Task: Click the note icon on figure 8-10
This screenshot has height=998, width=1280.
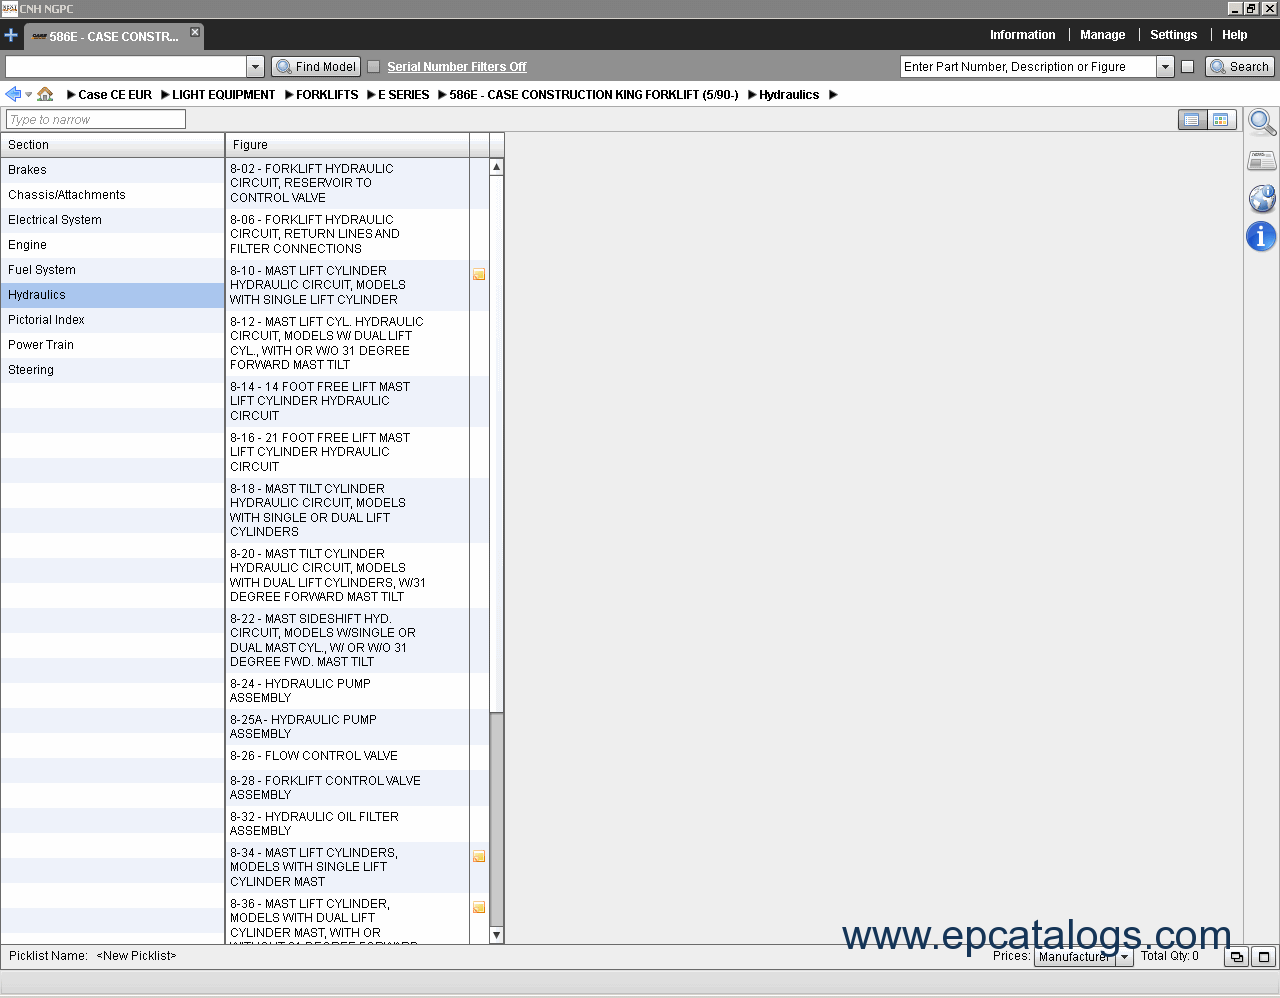Action: point(479,274)
